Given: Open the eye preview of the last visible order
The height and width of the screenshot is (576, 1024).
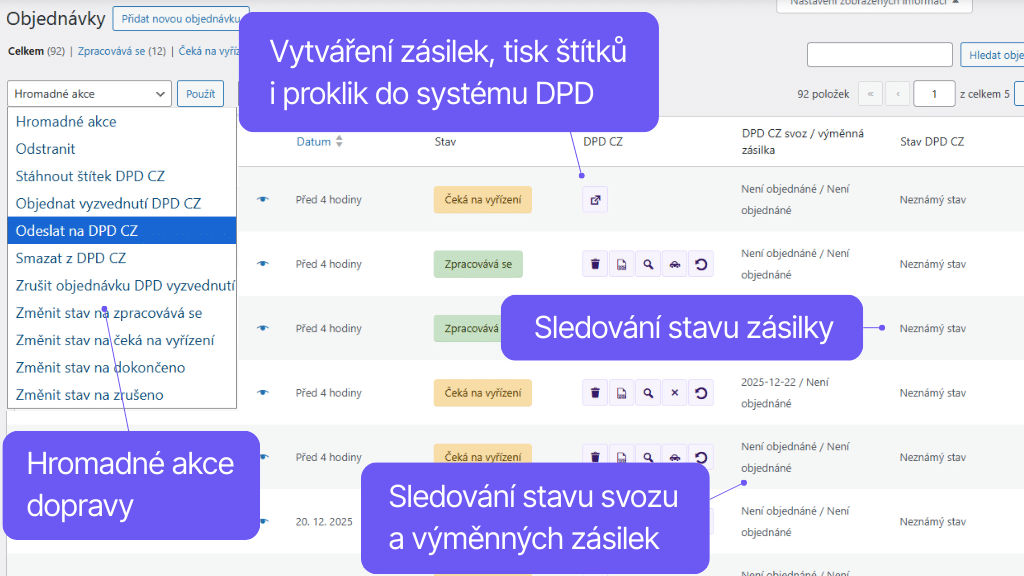Looking at the screenshot, I should tap(262, 521).
